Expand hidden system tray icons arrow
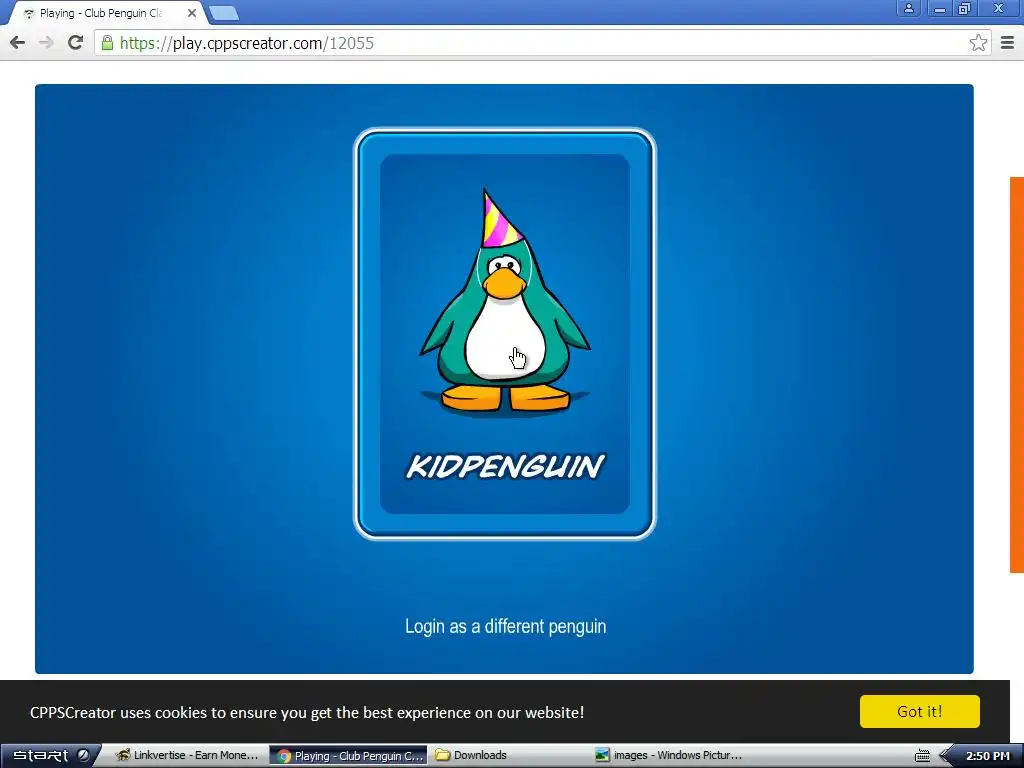The height and width of the screenshot is (768, 1024). coord(945,756)
